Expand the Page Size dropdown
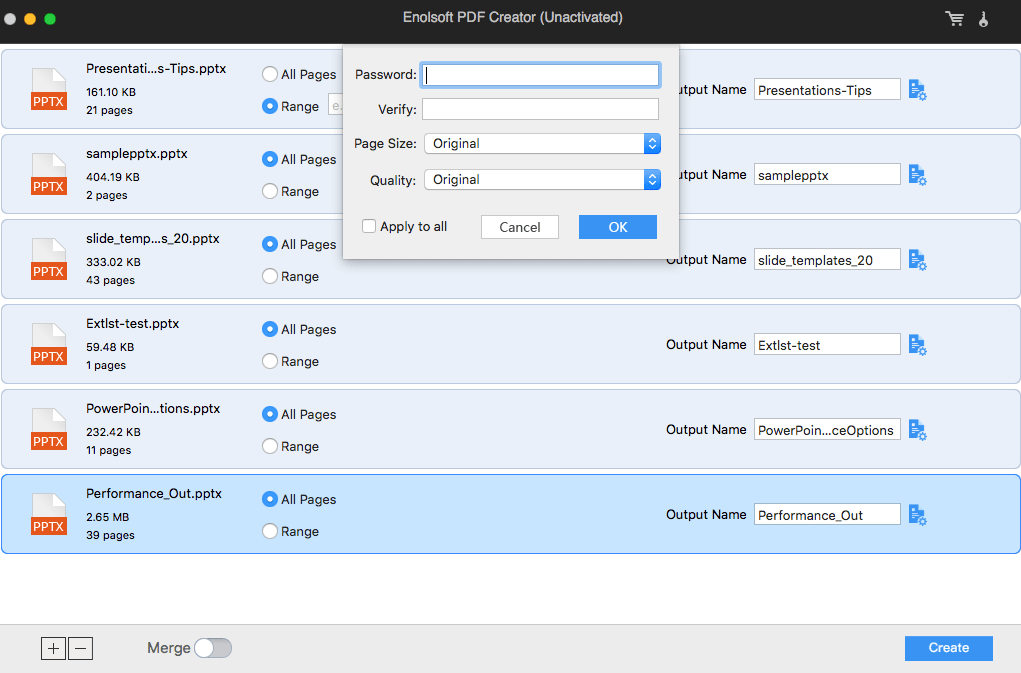This screenshot has height=673, width=1021. pyautogui.click(x=542, y=144)
